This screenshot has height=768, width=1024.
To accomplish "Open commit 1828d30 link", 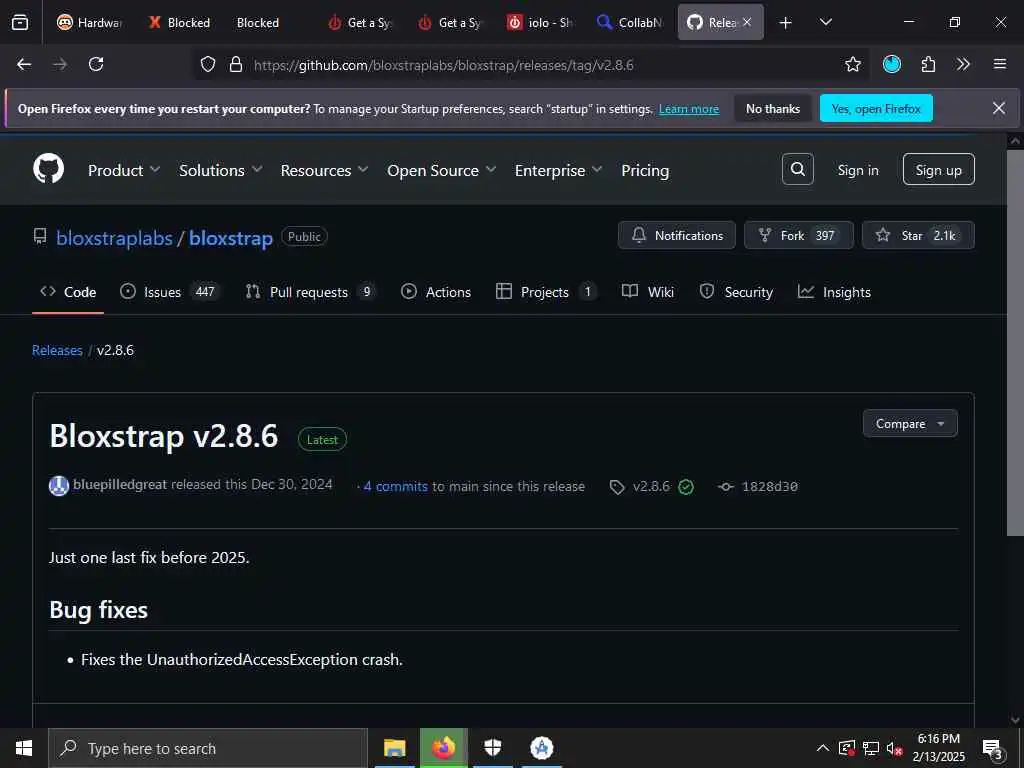I will [x=769, y=487].
